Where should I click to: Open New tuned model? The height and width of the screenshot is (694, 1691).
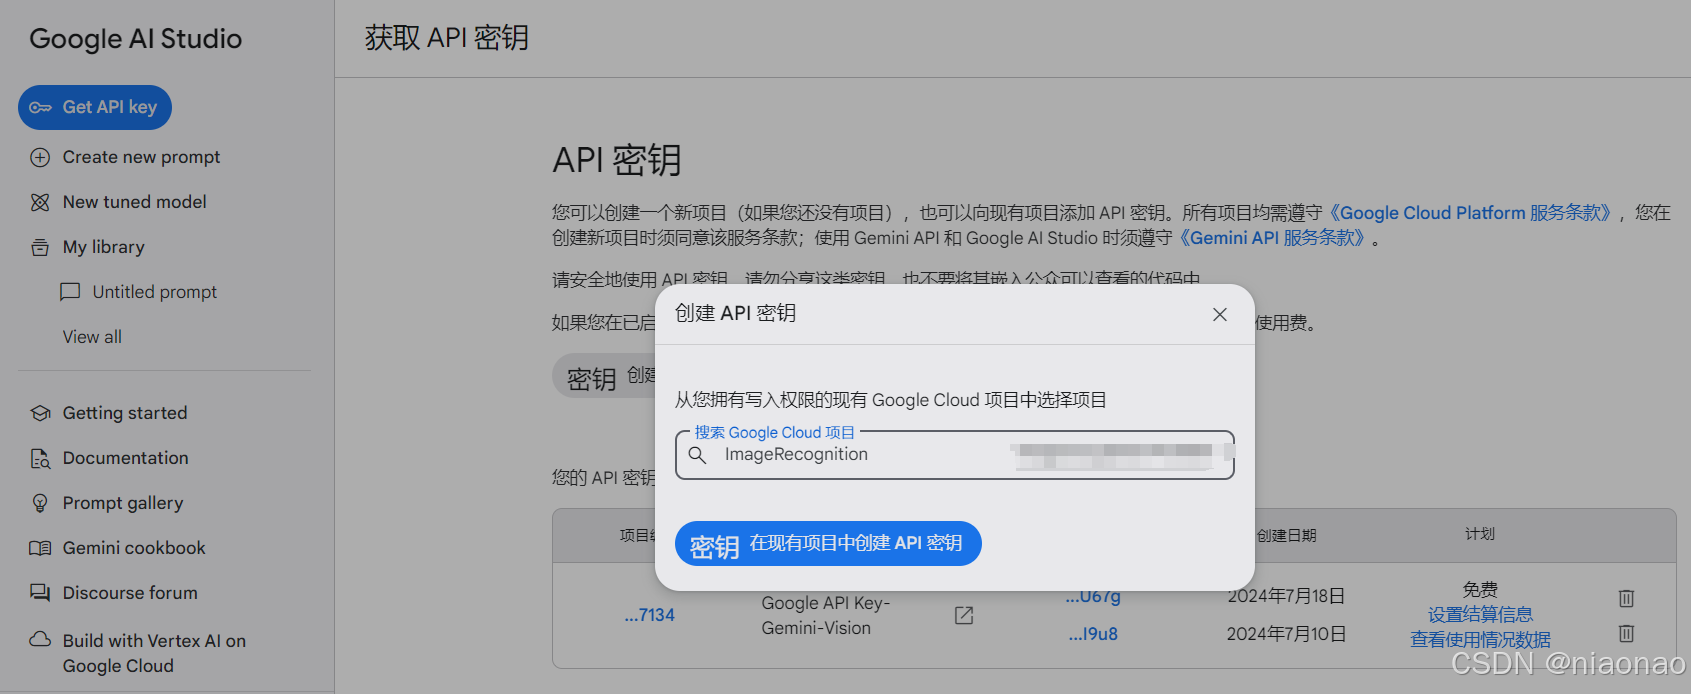[134, 202]
